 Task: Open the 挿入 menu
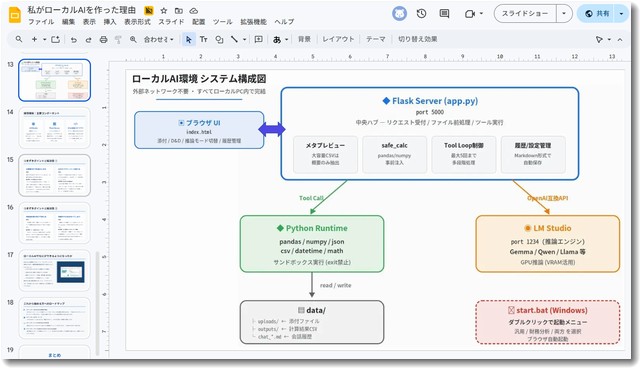(109, 22)
